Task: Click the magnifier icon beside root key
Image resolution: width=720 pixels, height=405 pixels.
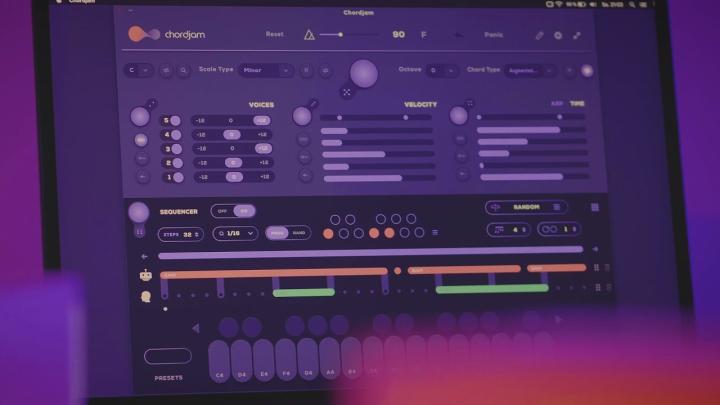Action: pyautogui.click(x=183, y=71)
